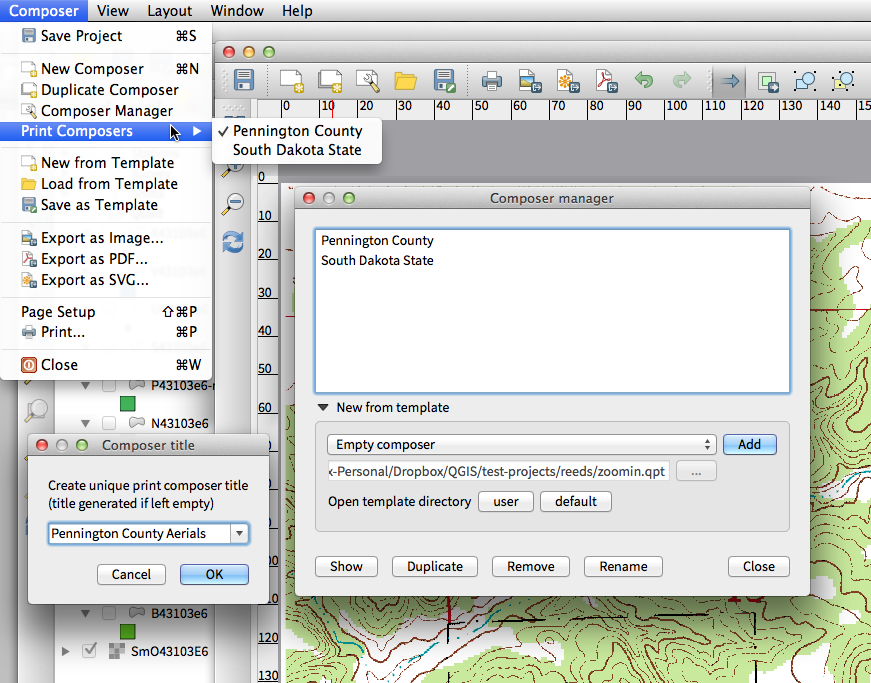
Task: Check the P43103e6 layer checkbox
Action: coord(109,385)
